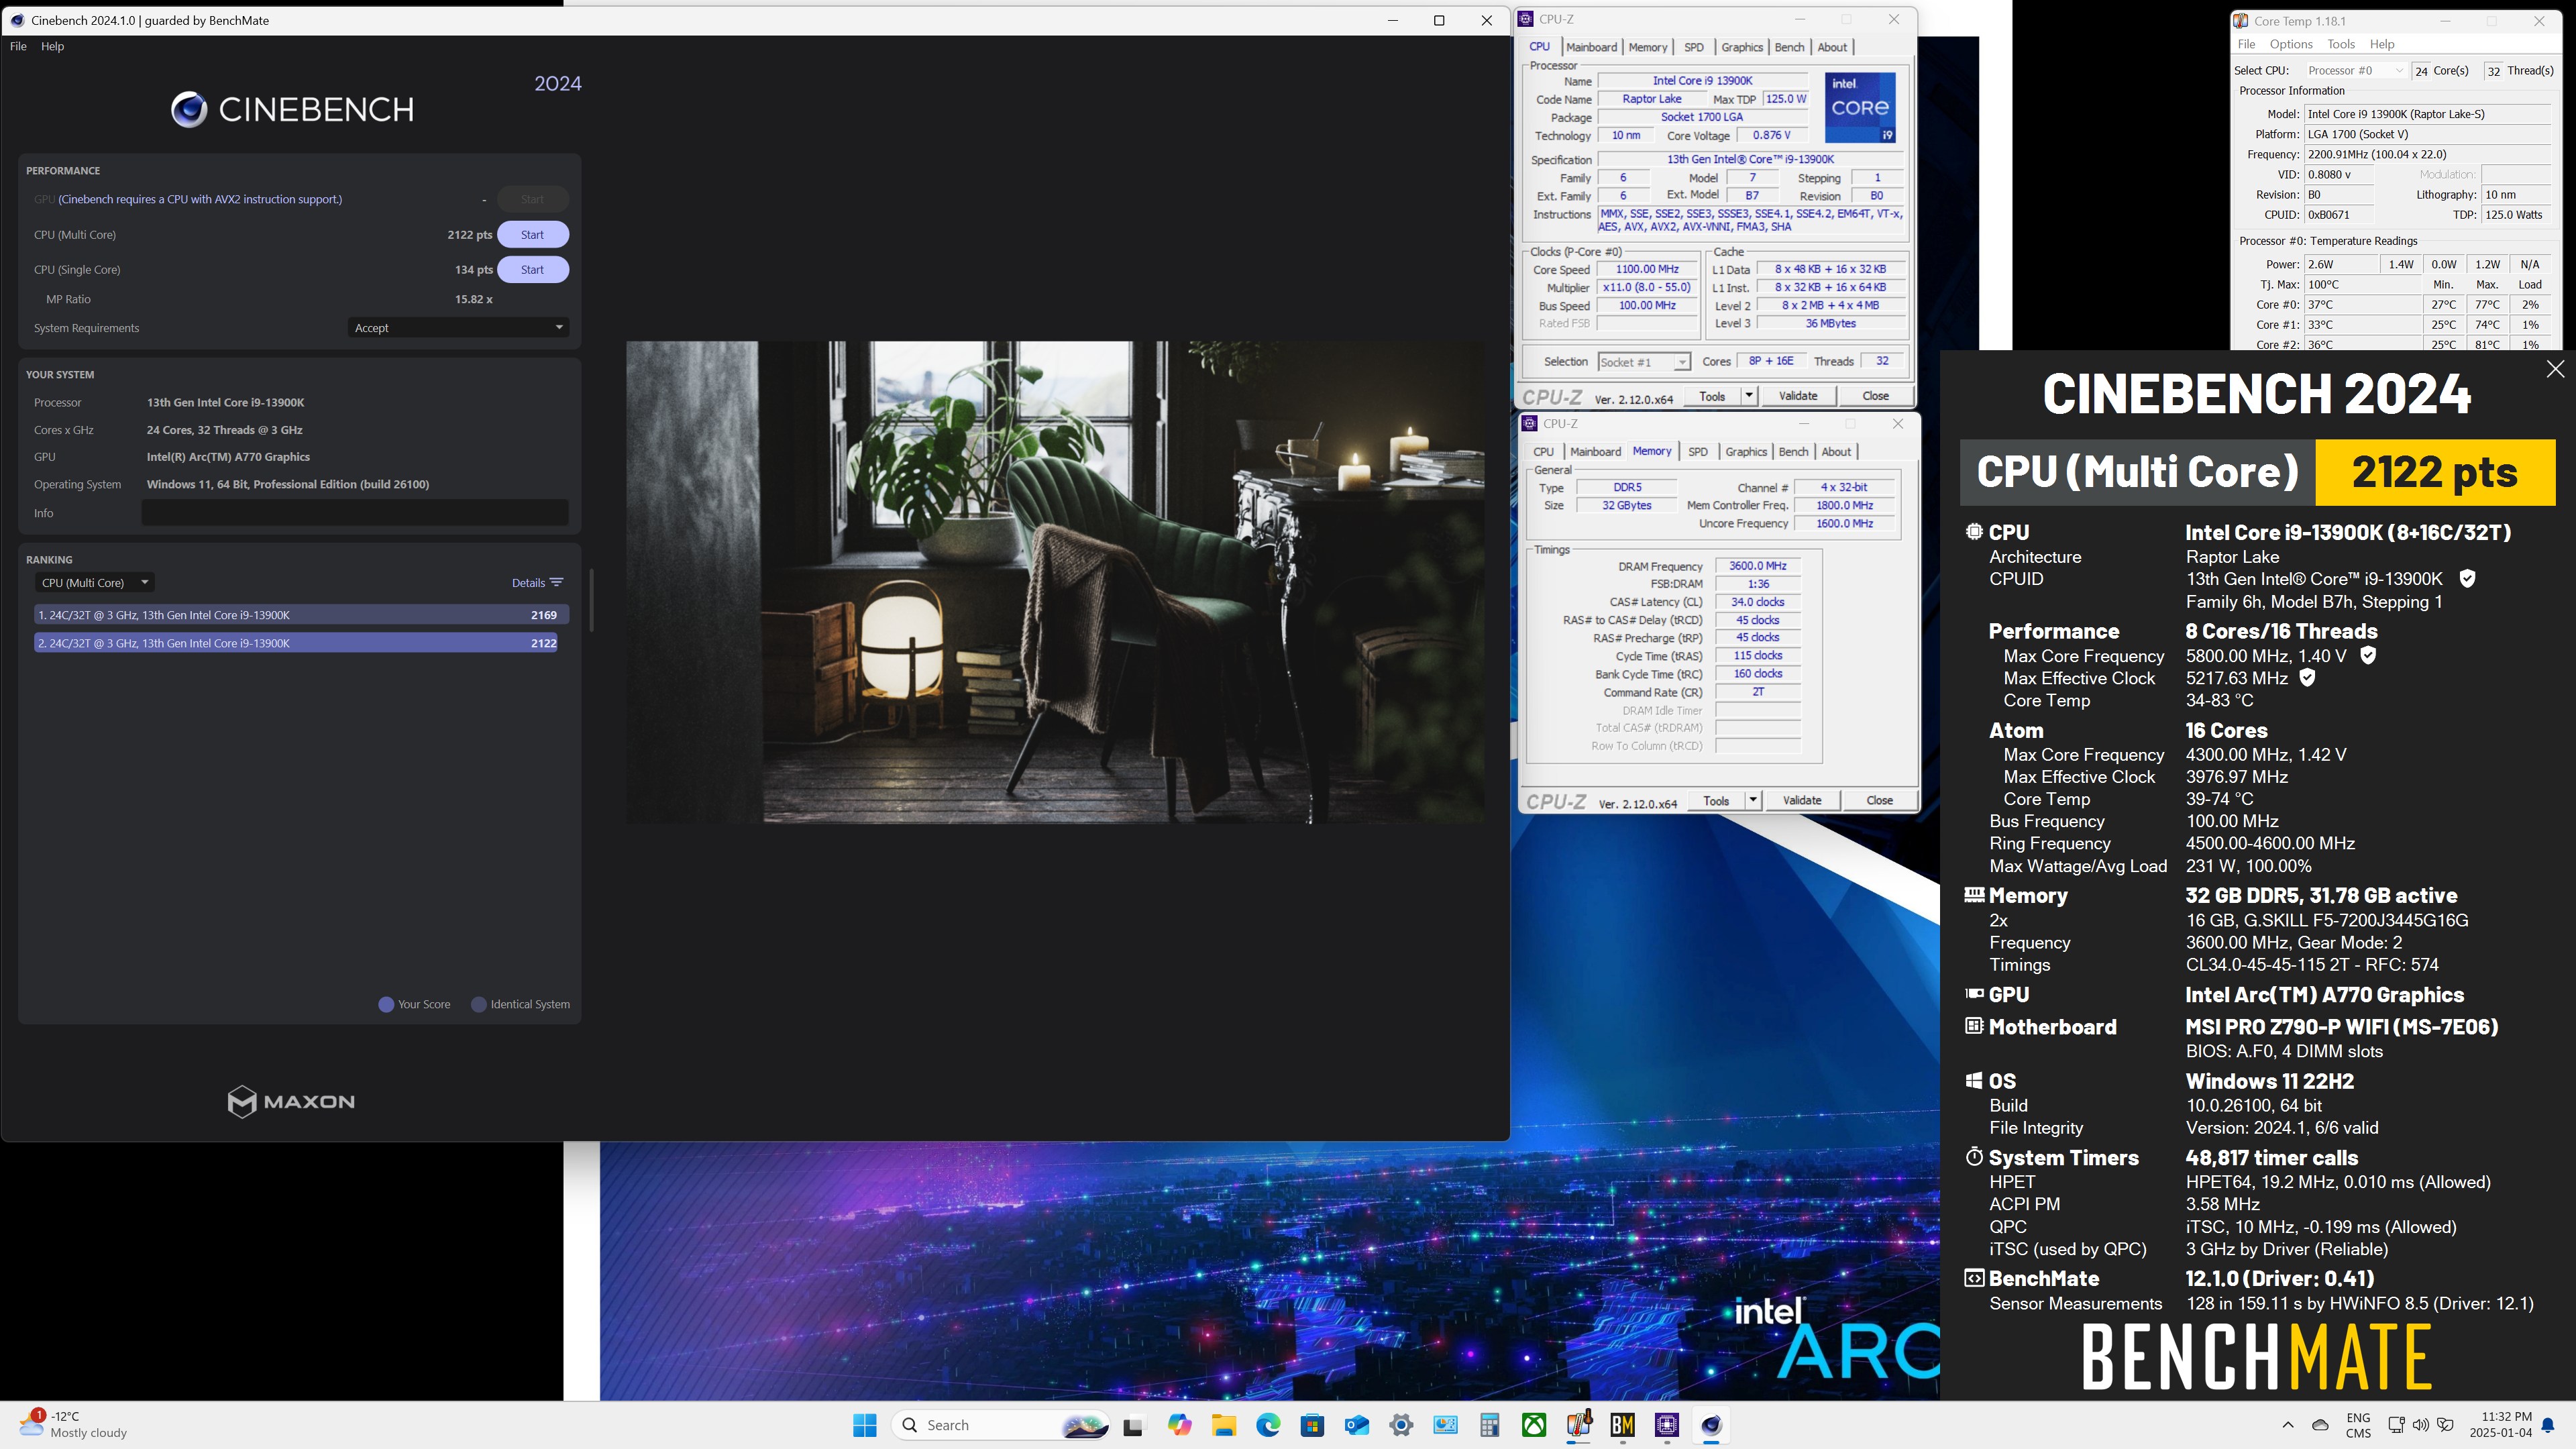This screenshot has width=2576, height=1449.
Task: Click shield icon next to Max Effective Clock 5217.63 MHz
Action: (x=2307, y=678)
